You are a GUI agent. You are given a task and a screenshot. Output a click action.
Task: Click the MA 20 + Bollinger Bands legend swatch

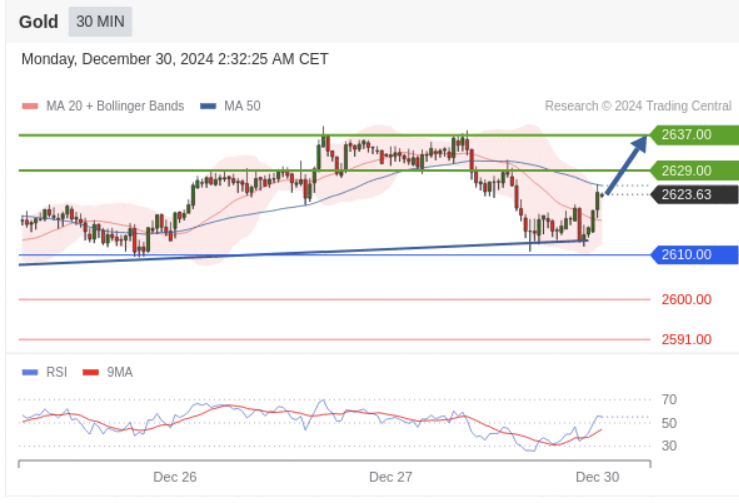tap(30, 106)
